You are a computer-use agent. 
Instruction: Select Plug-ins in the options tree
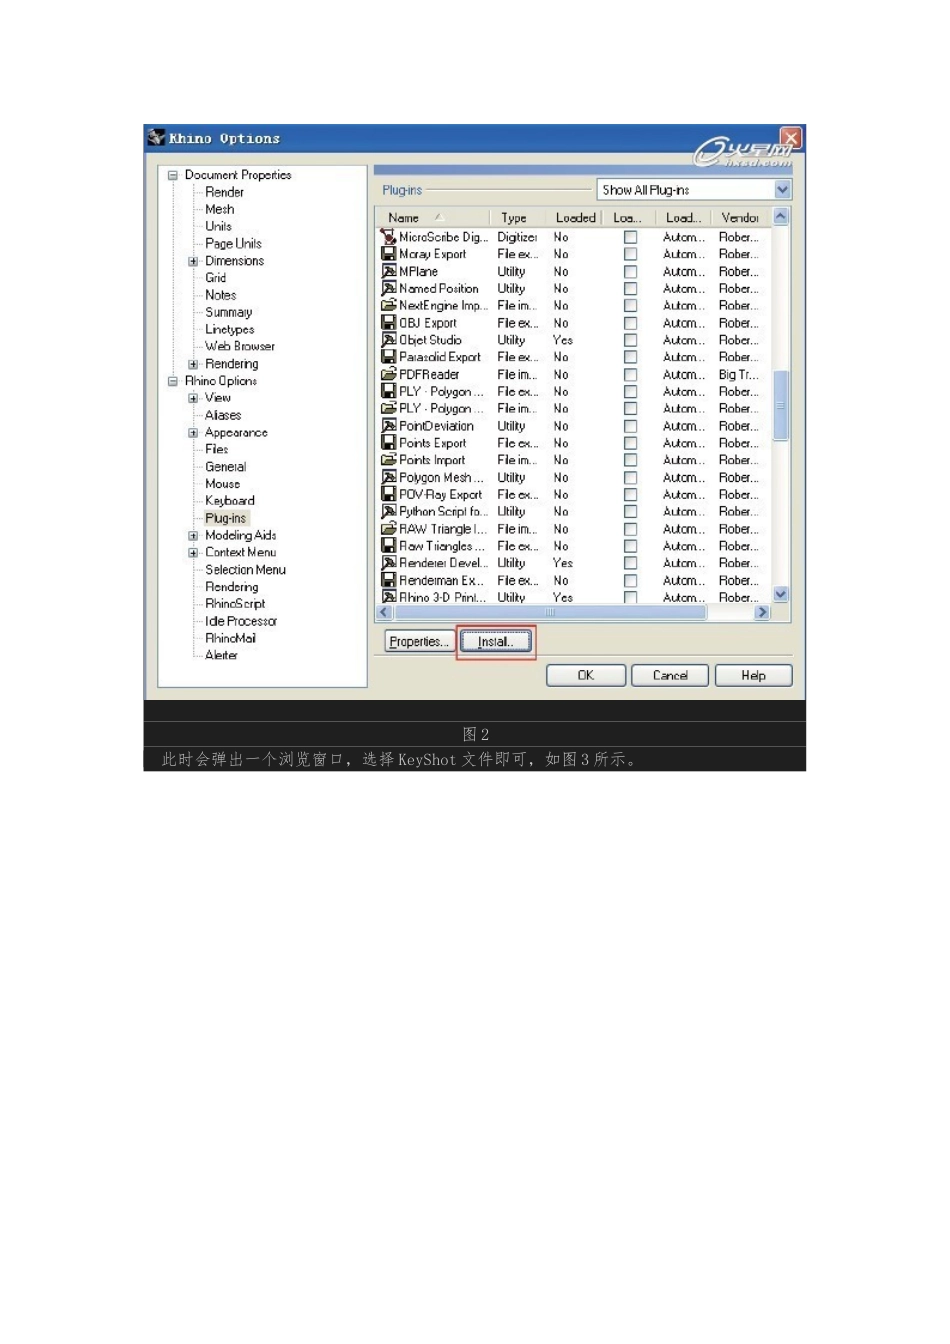pos(225,518)
